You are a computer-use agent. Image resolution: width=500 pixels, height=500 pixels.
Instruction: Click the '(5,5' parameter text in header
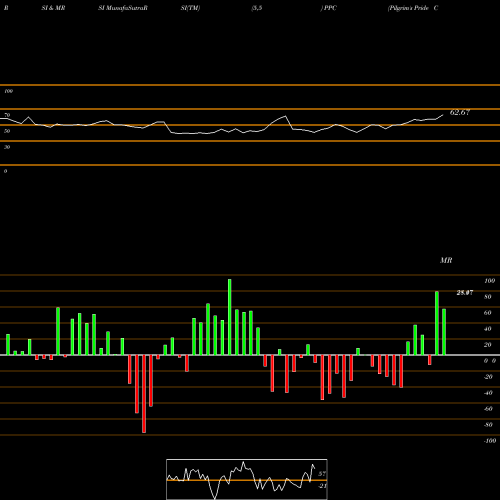click(257, 8)
